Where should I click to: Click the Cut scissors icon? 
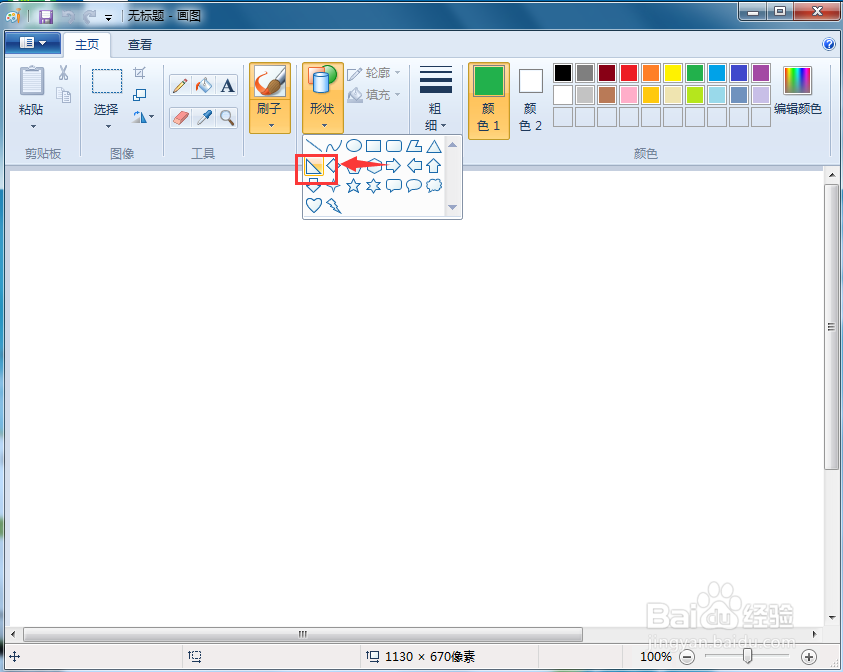(x=63, y=72)
